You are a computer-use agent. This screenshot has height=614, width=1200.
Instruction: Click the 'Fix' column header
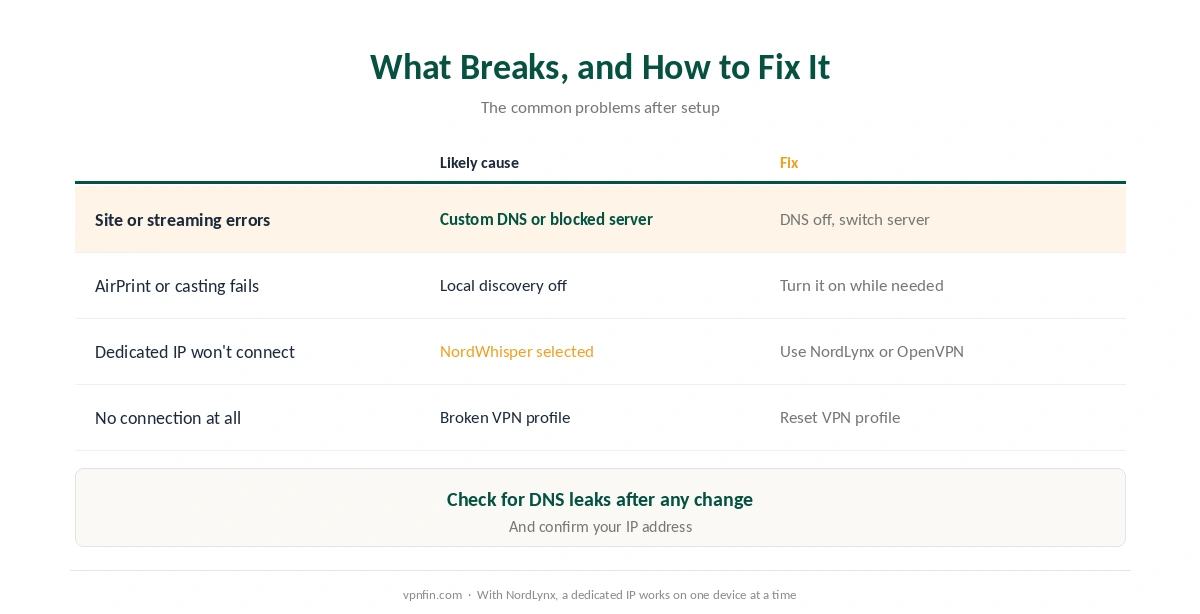coord(789,162)
